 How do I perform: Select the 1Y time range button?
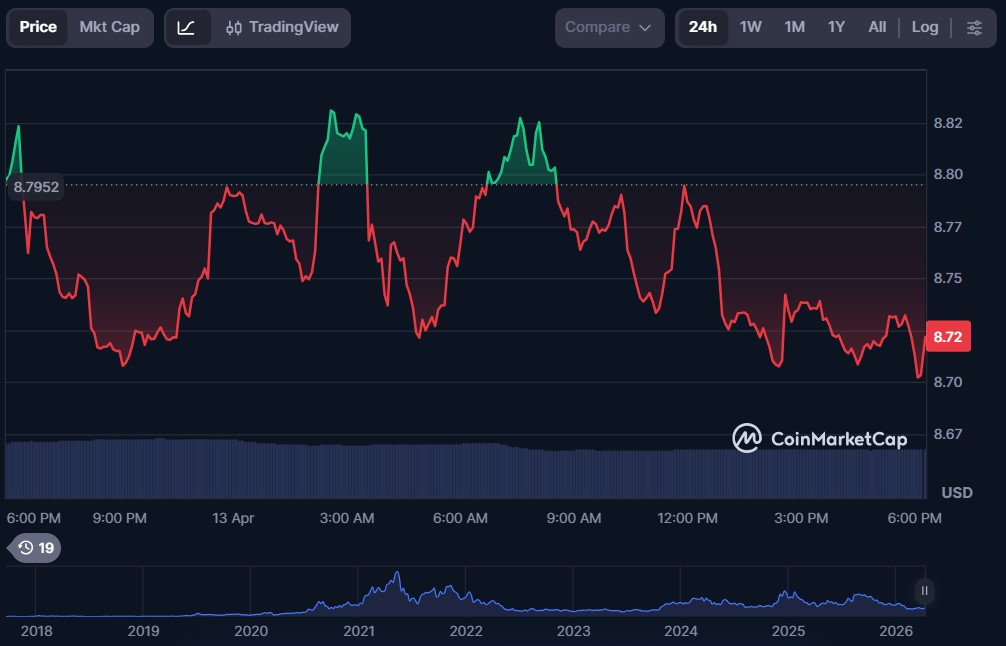coord(835,27)
